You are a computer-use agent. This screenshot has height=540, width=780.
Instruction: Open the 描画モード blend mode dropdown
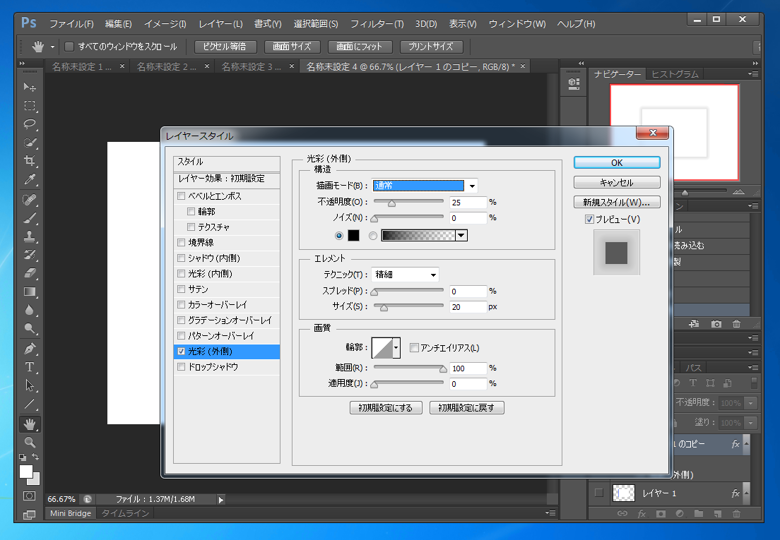click(472, 186)
